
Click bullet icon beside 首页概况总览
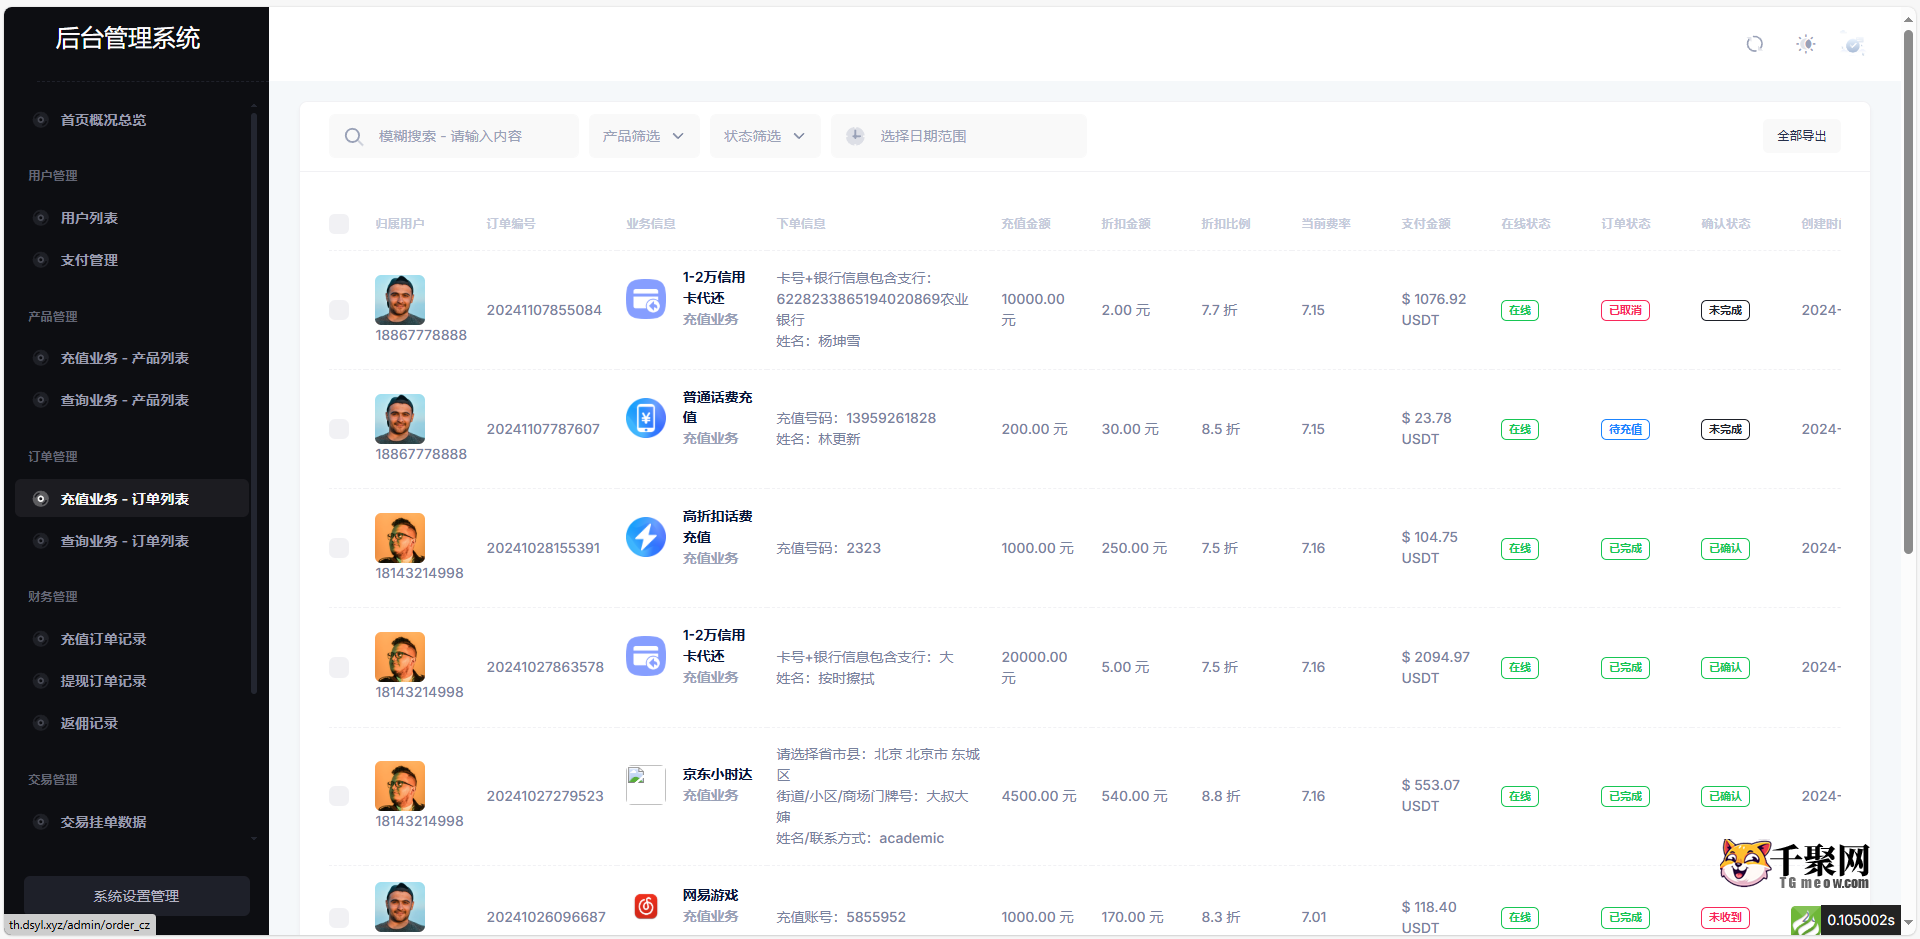point(41,120)
